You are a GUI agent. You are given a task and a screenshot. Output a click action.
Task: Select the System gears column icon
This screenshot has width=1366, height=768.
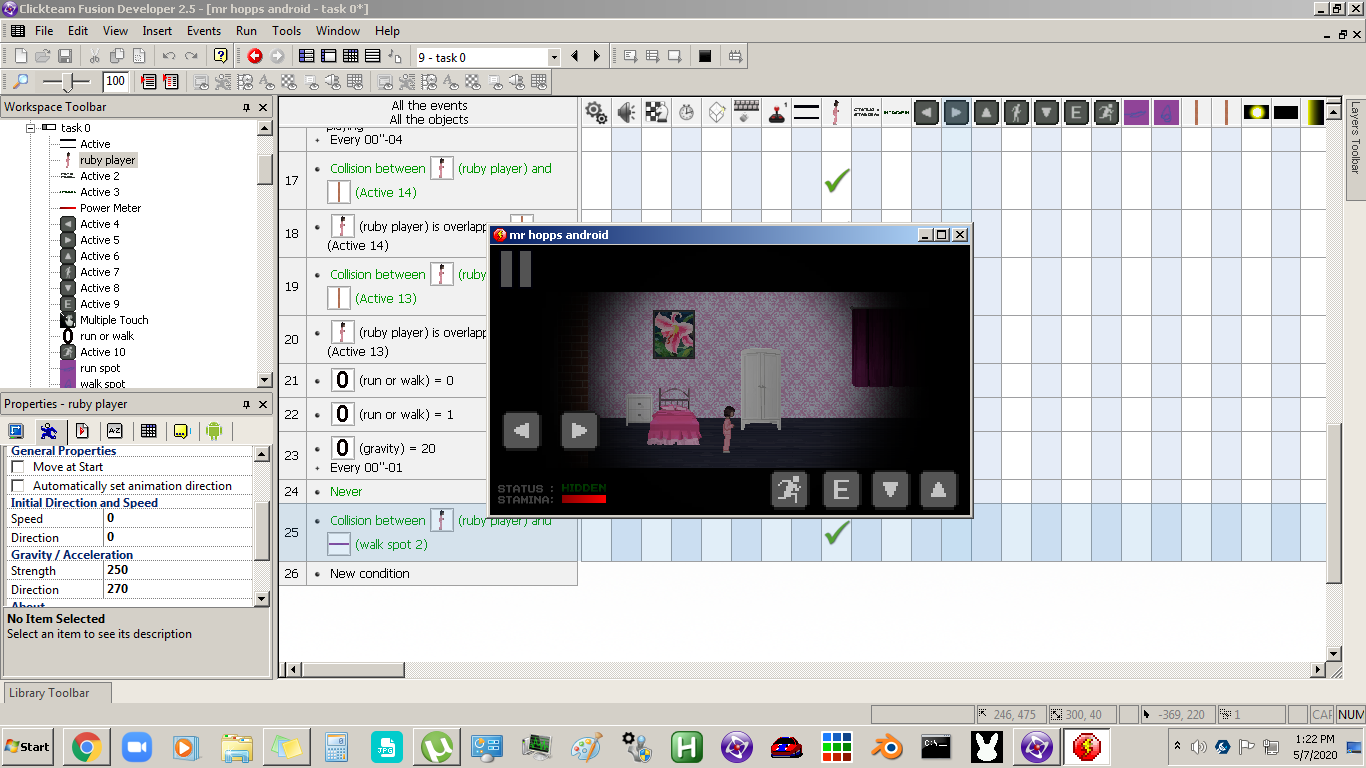pos(596,112)
